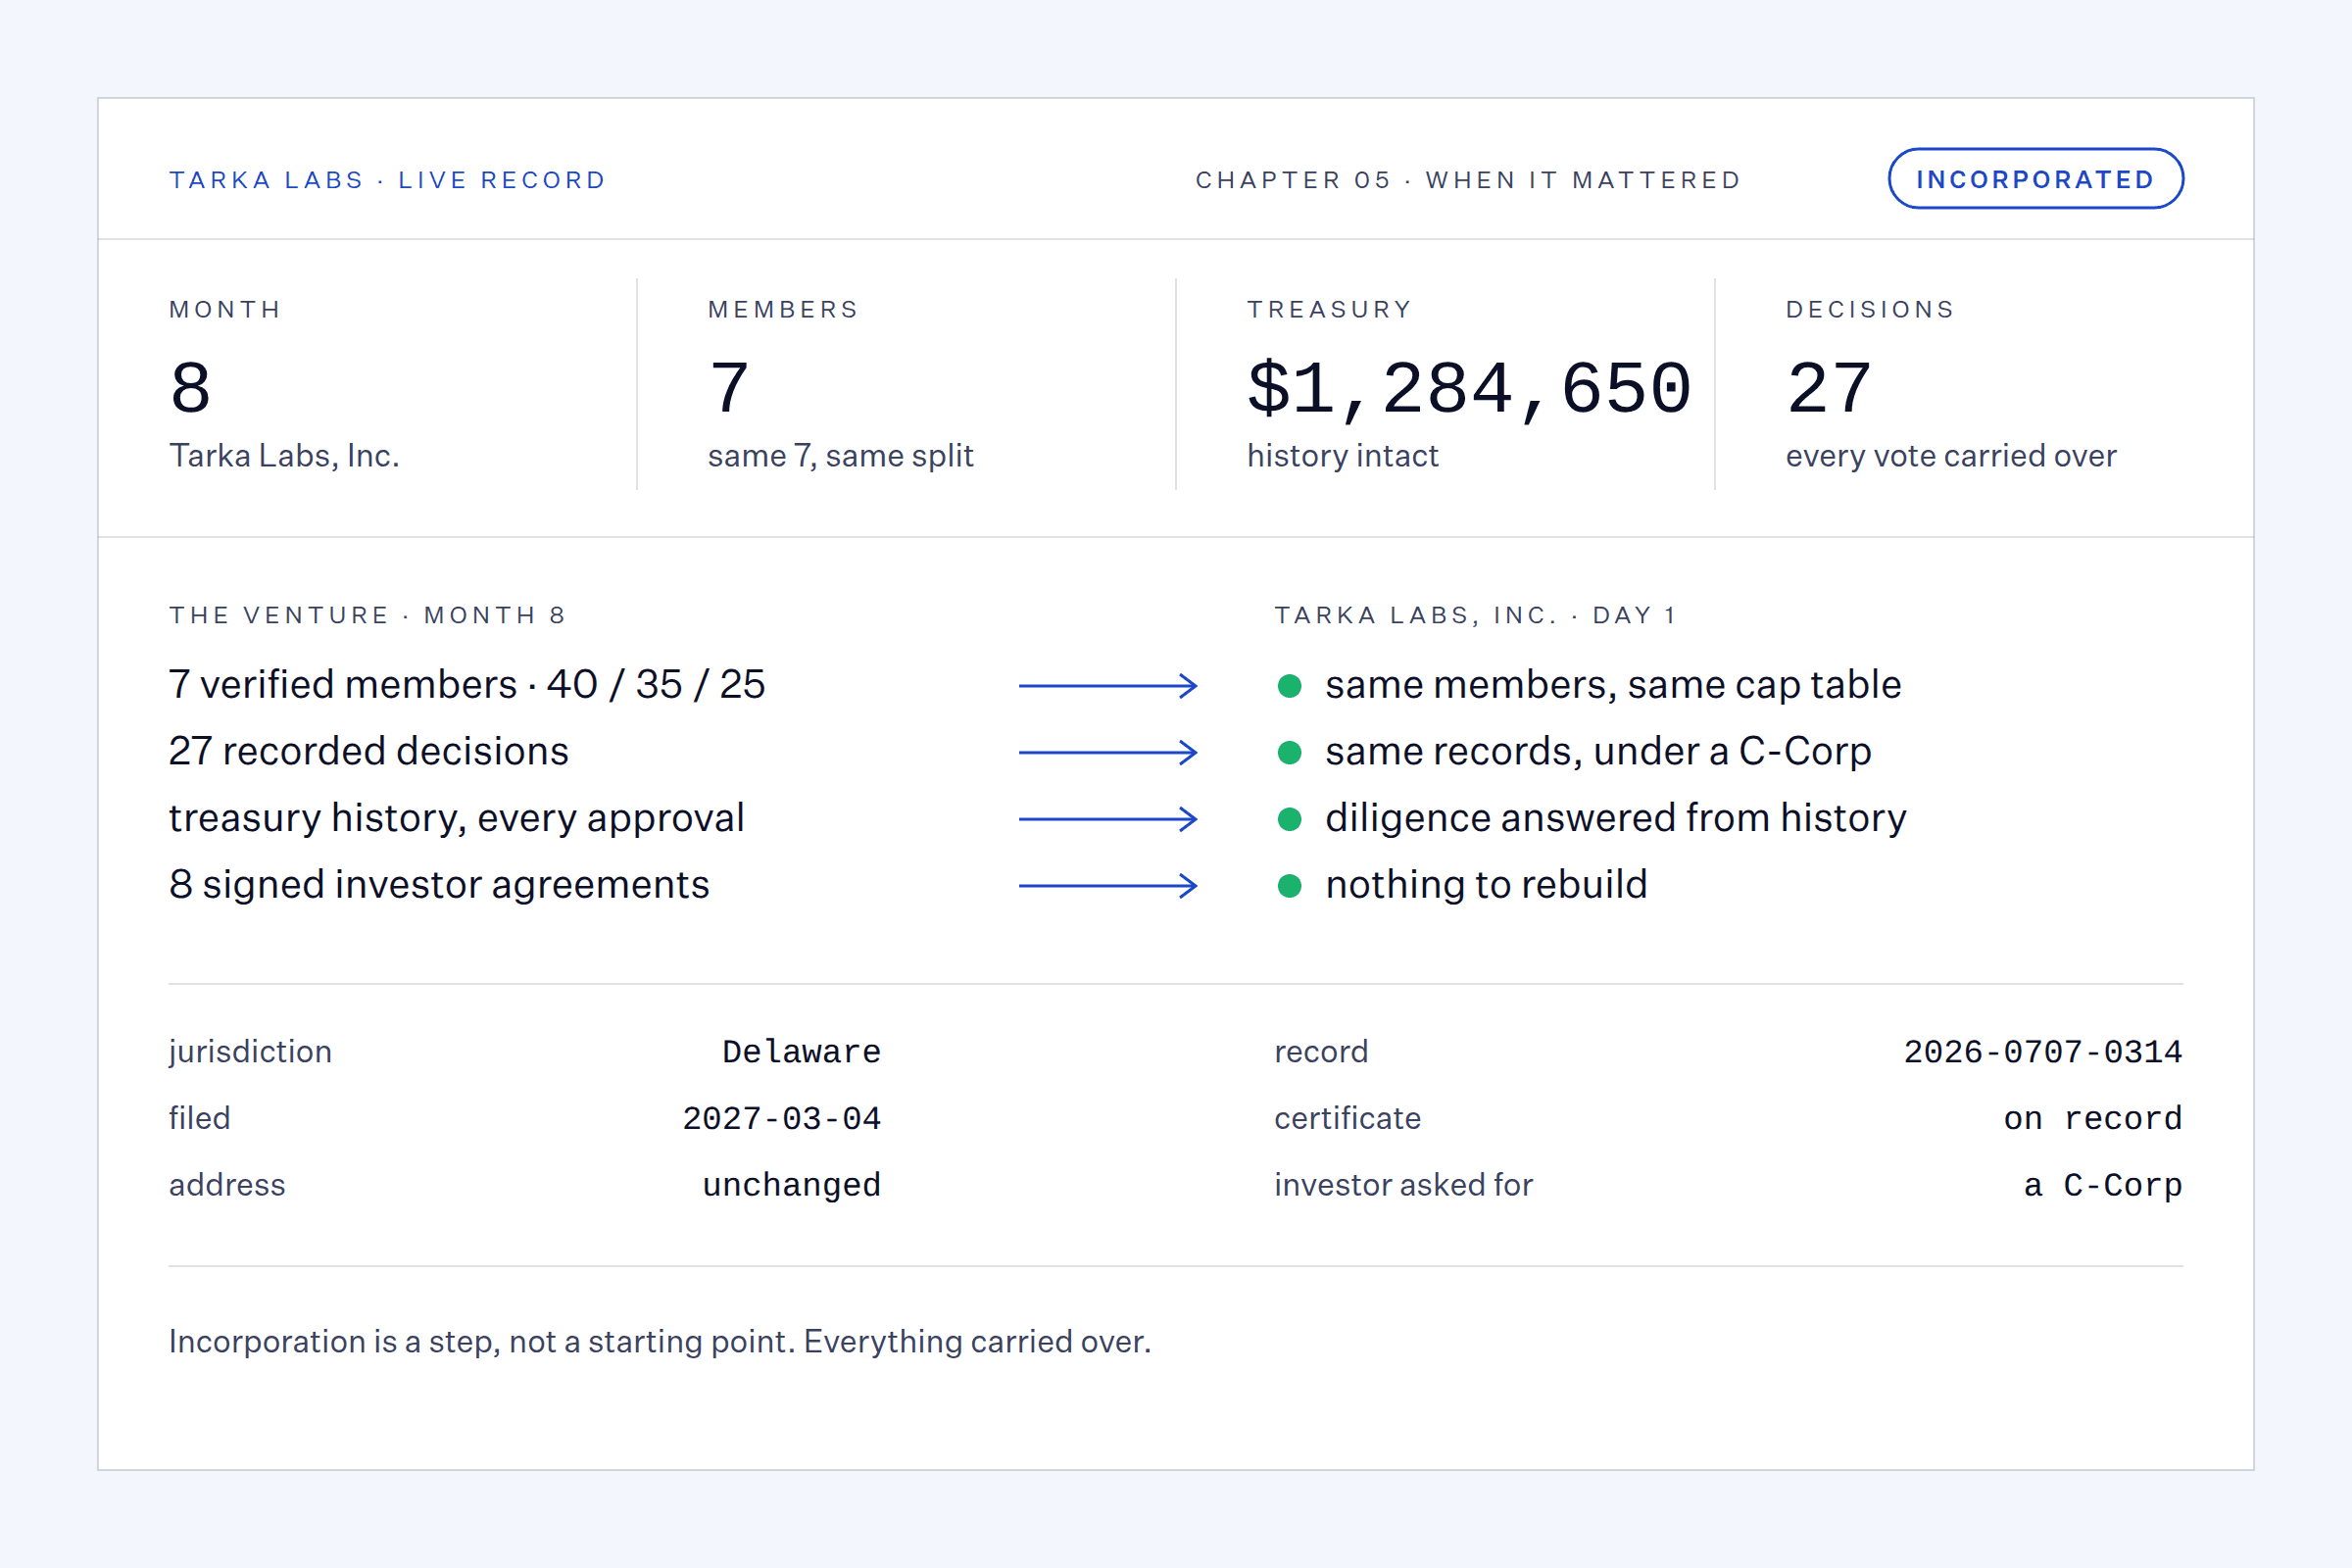Click 'same members, same cap table'
The width and height of the screenshot is (2352, 1568).
(1613, 685)
